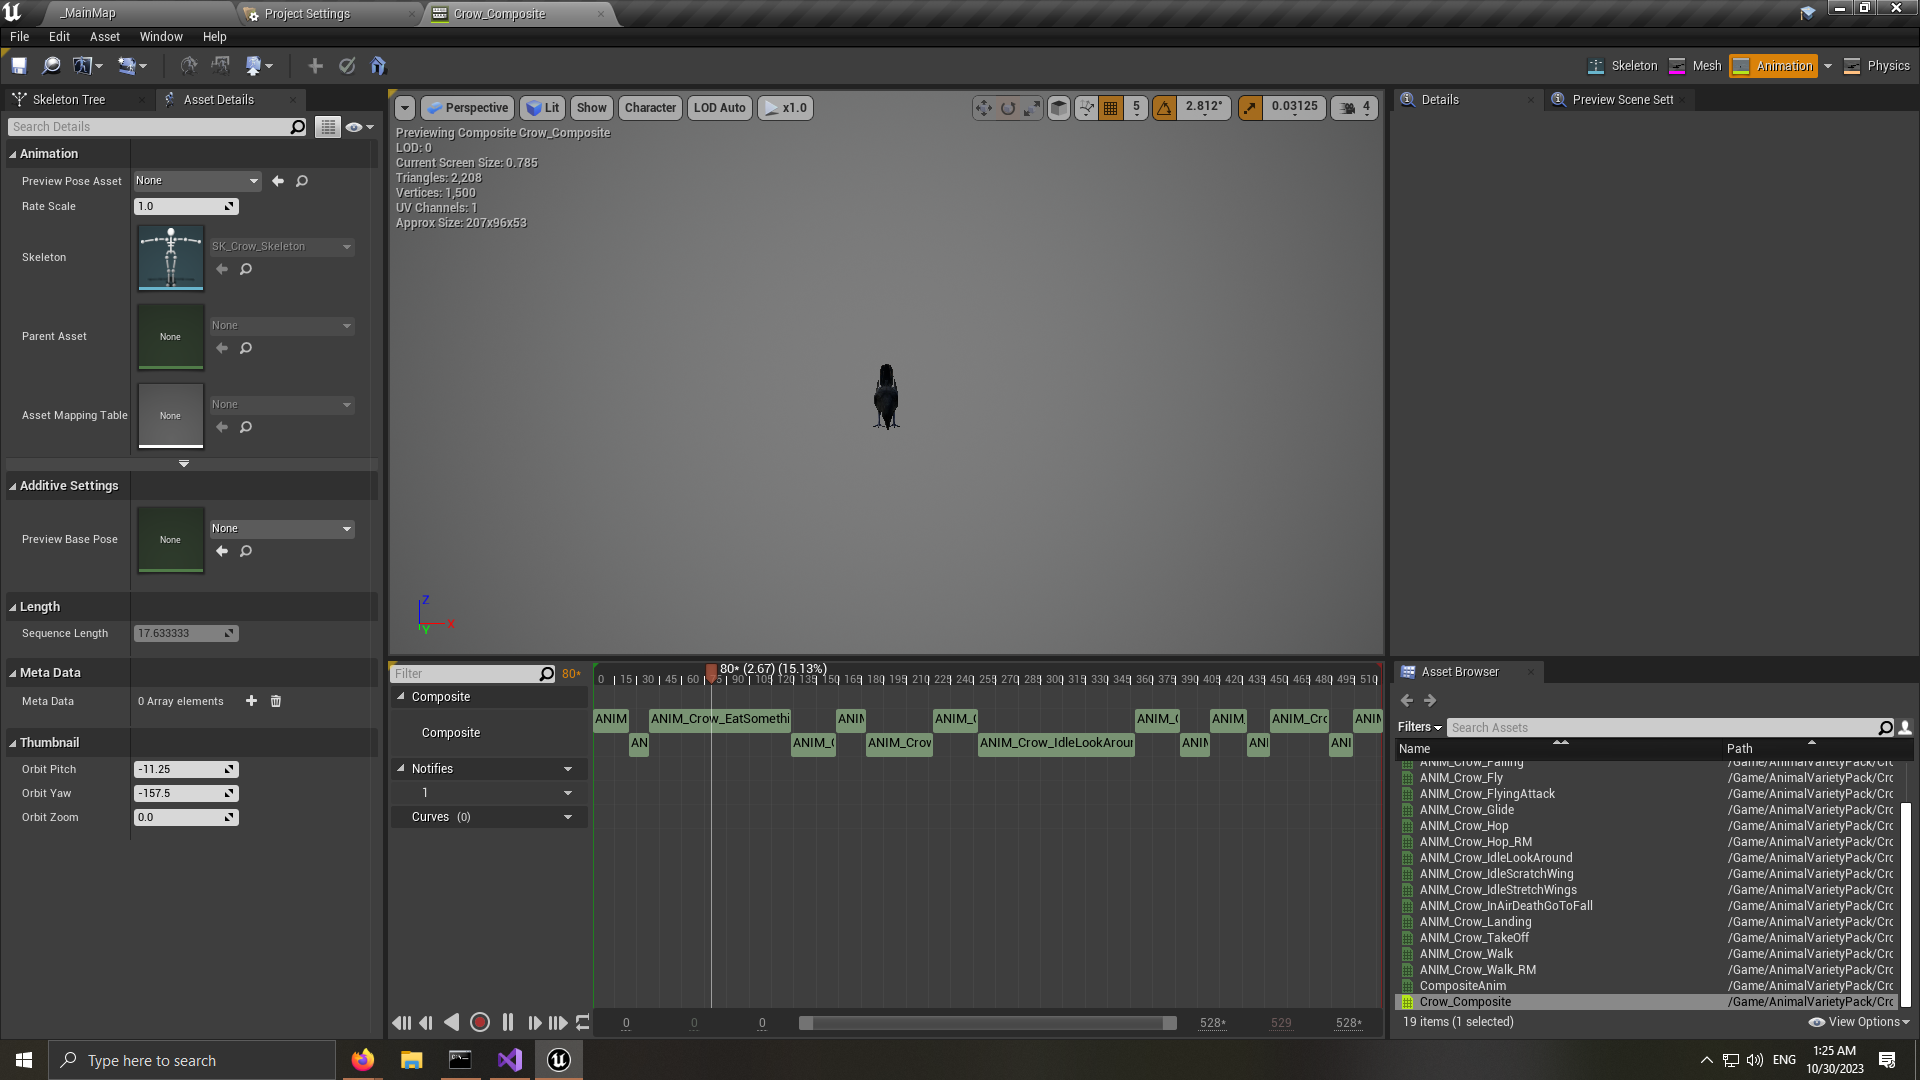
Task: Toggle rotation snapping at 2.812 degrees
Action: click(x=1164, y=108)
